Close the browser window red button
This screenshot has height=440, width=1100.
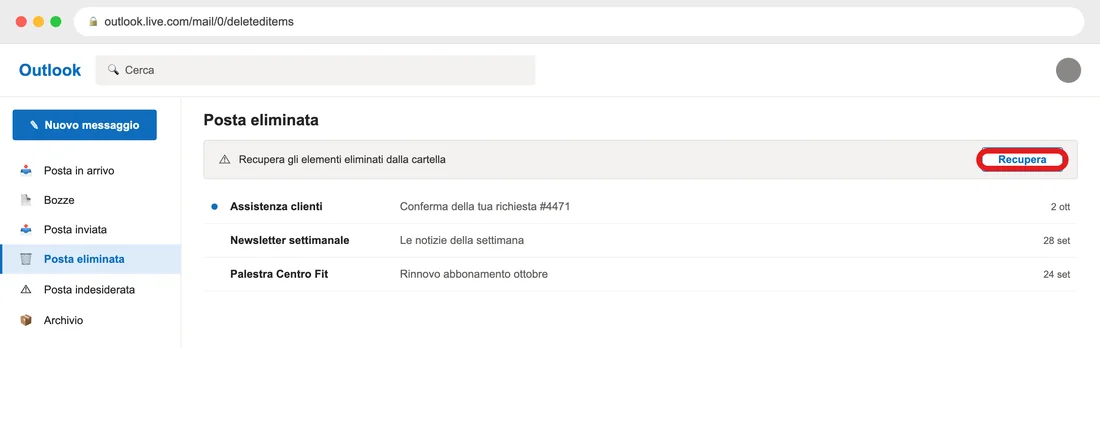[21, 22]
